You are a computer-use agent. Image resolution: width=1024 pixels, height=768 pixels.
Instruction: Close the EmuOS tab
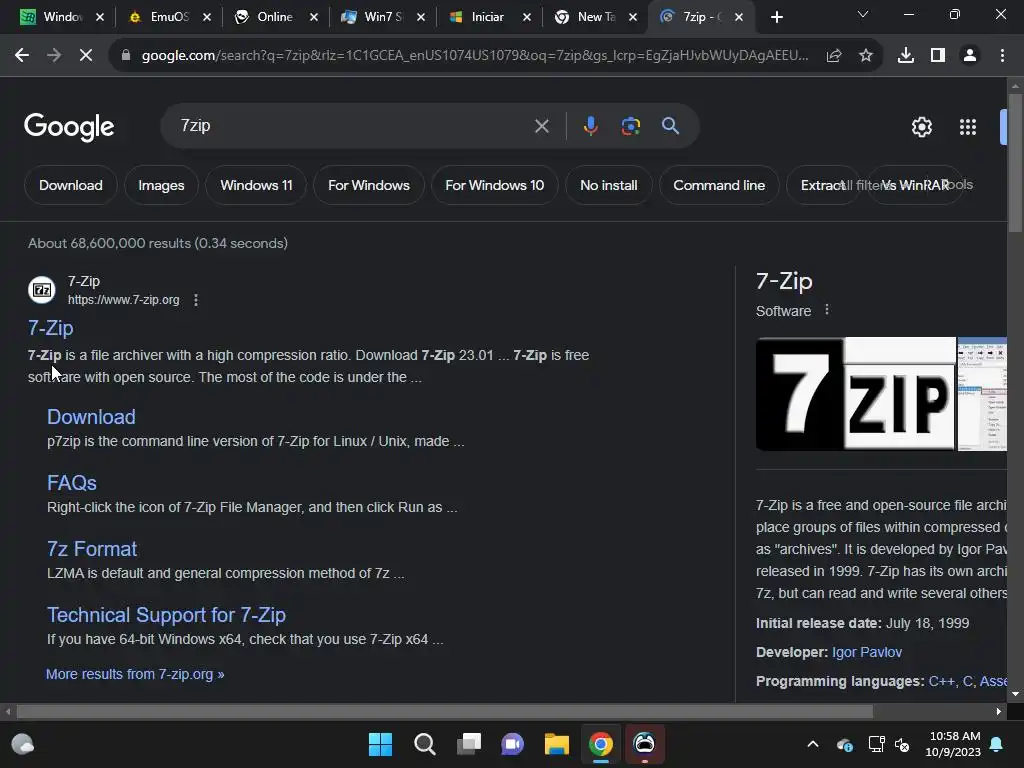[x=207, y=18]
